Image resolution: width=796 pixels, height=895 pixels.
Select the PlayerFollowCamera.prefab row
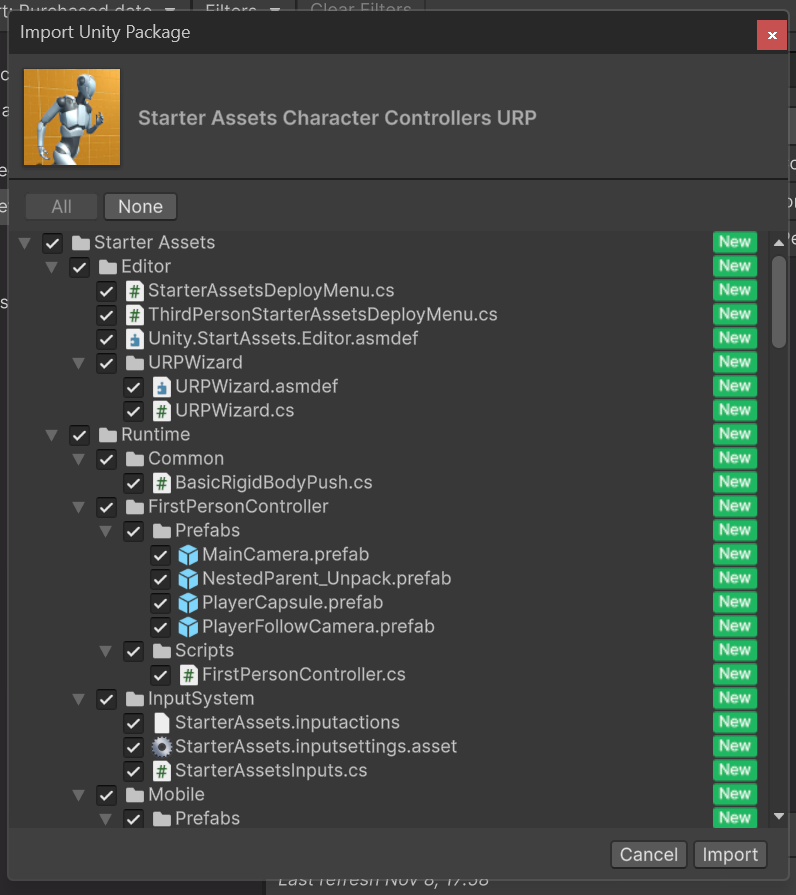318,627
